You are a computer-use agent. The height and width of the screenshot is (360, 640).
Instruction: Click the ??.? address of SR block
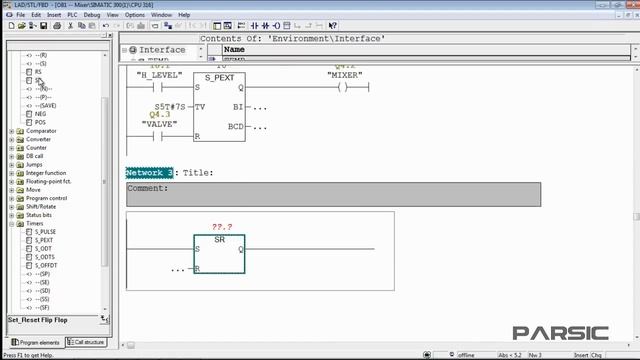[222, 227]
